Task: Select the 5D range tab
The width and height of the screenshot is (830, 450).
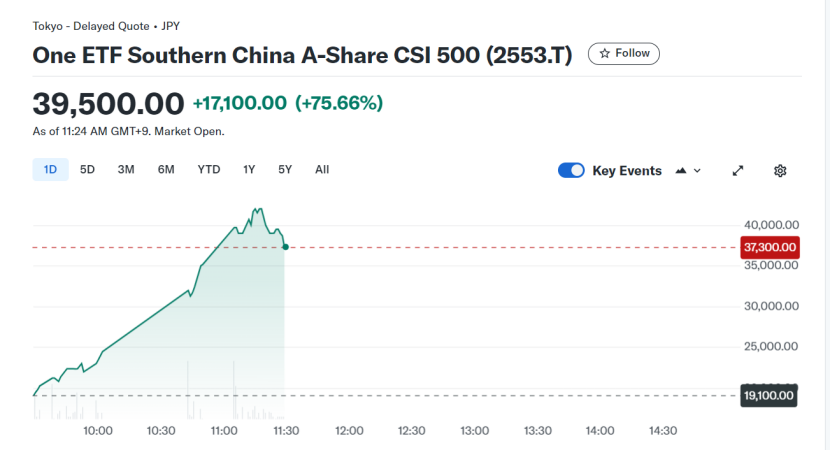Action: [x=87, y=169]
